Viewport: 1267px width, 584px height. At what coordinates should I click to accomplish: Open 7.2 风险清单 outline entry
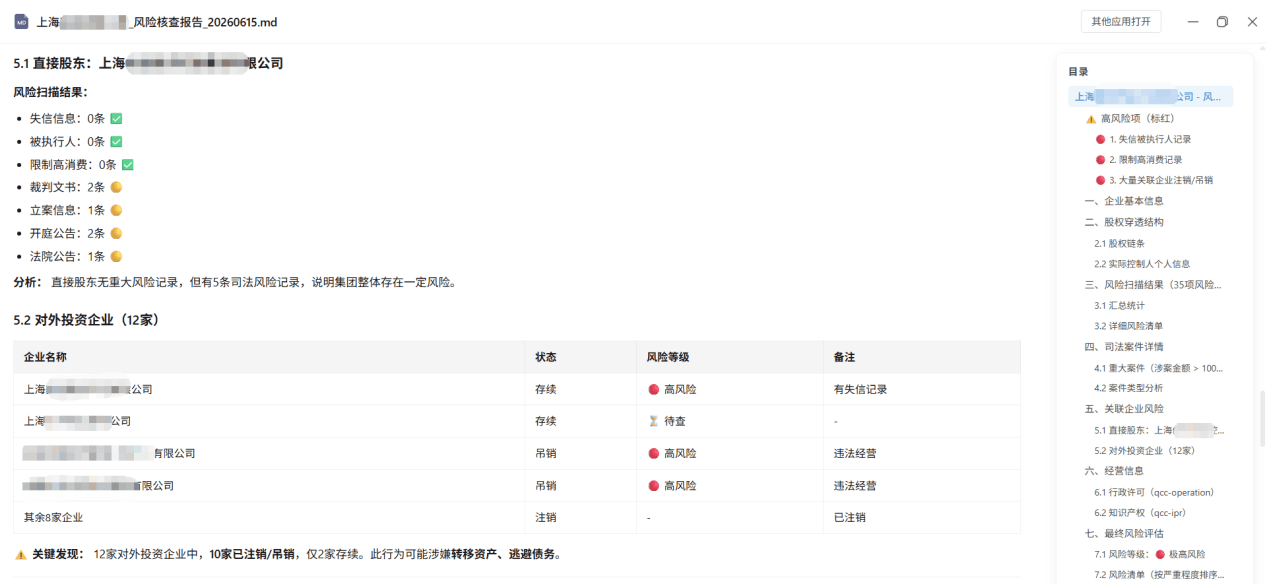1158,575
